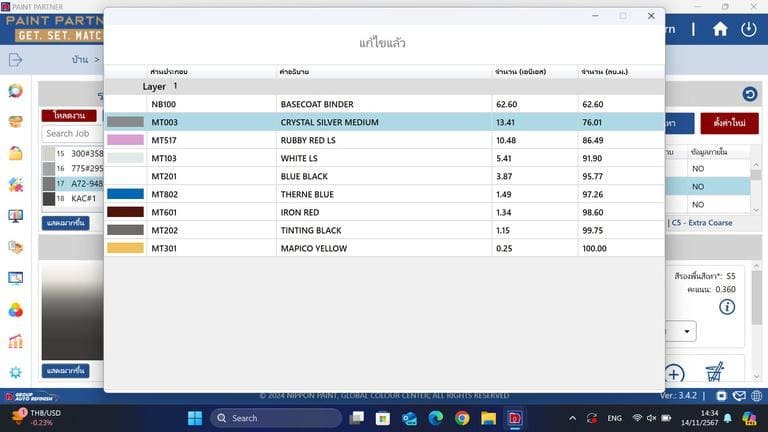768x432 pixels.
Task: Open the info circle icon
Action: (x=727, y=307)
